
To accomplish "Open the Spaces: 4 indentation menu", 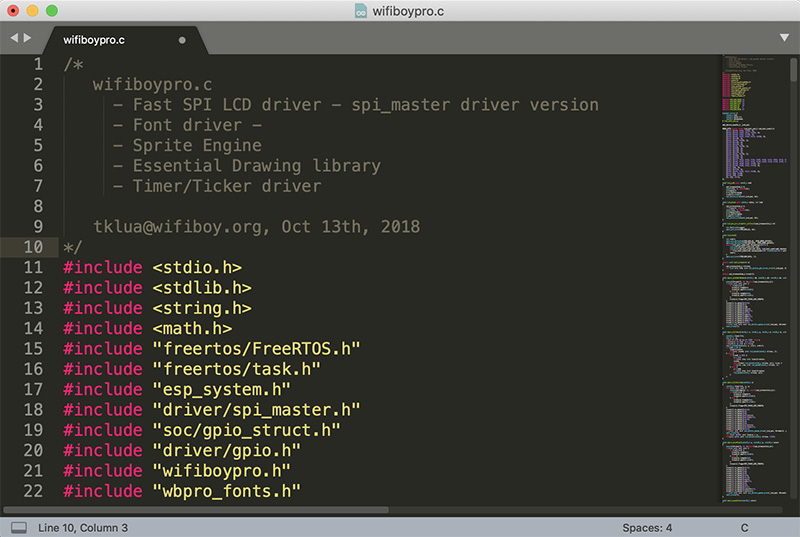I will [x=646, y=527].
